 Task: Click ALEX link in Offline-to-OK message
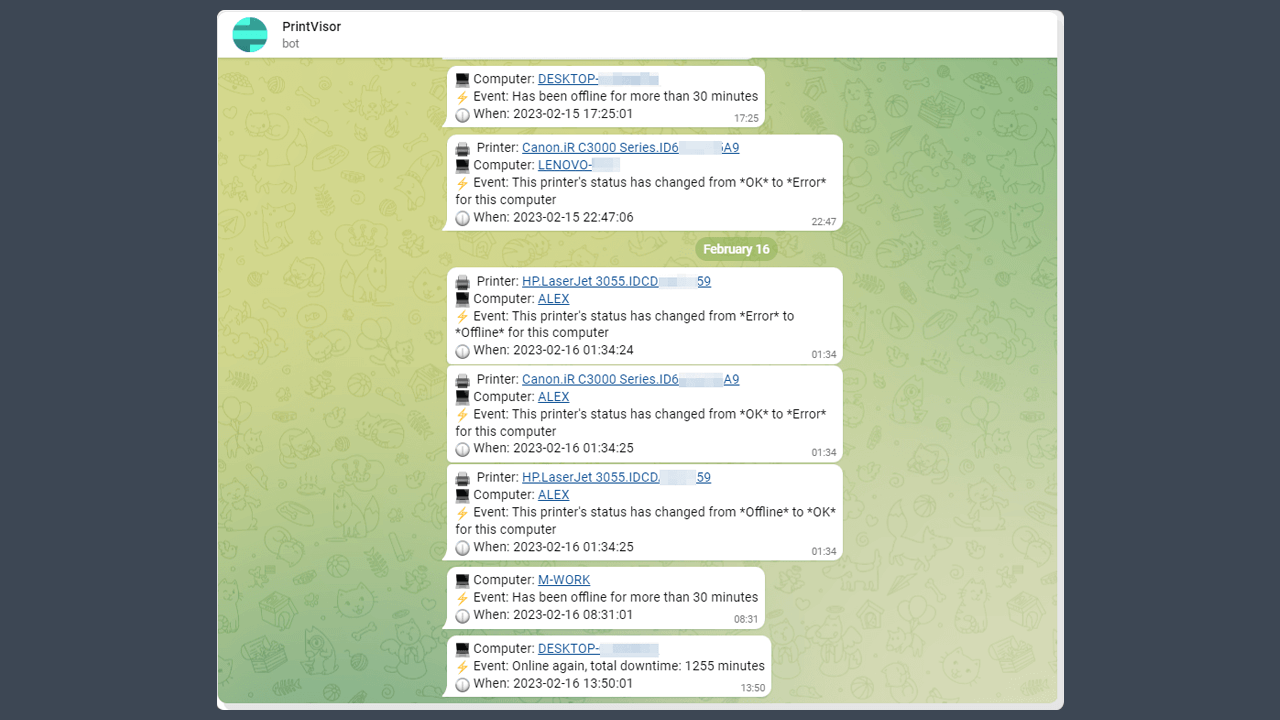click(553, 495)
